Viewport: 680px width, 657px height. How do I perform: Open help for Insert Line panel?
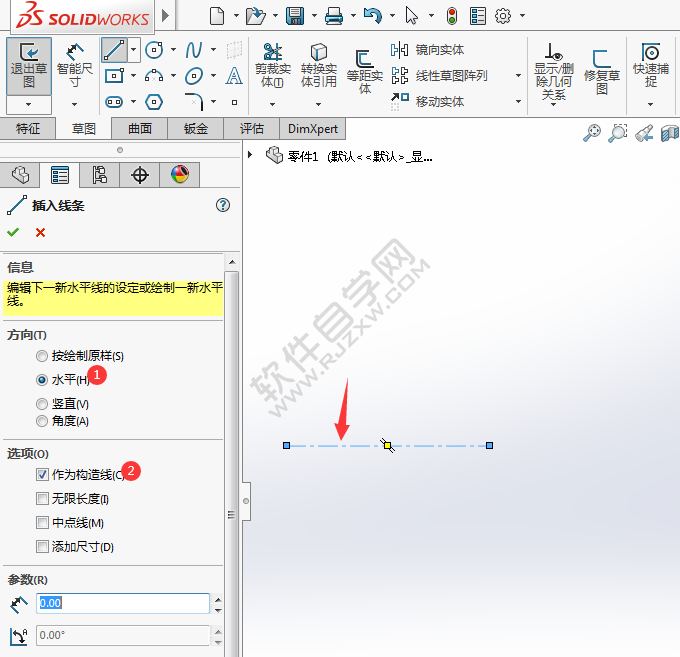pyautogui.click(x=223, y=205)
